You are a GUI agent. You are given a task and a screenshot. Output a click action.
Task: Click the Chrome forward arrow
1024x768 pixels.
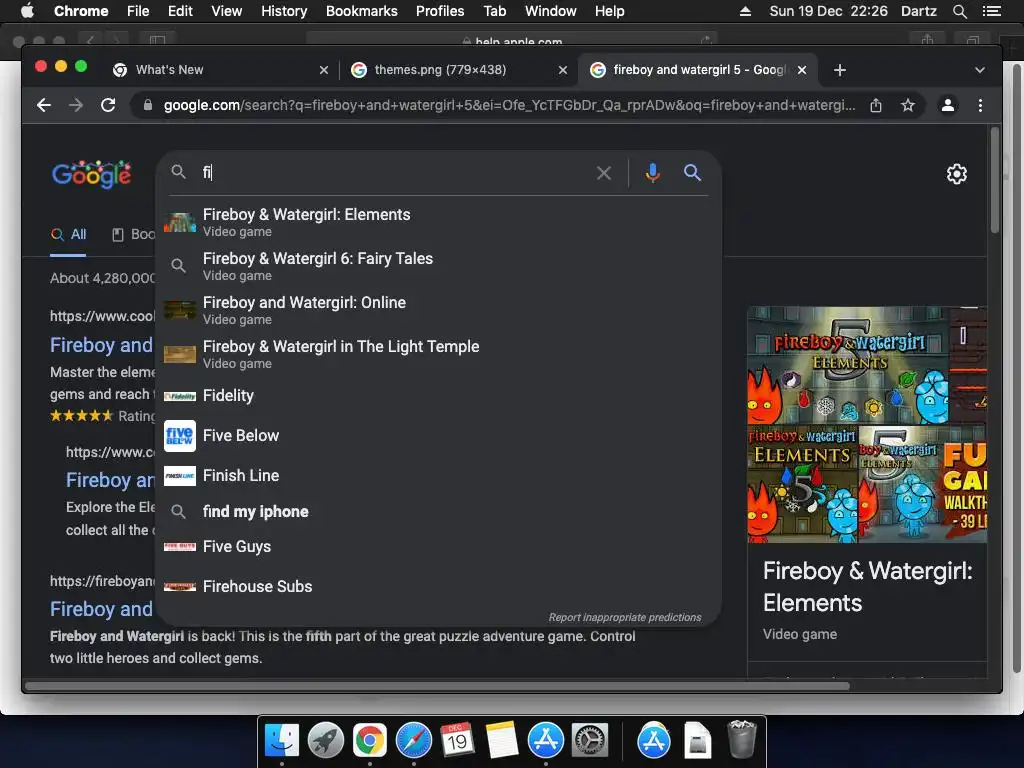coord(76,105)
